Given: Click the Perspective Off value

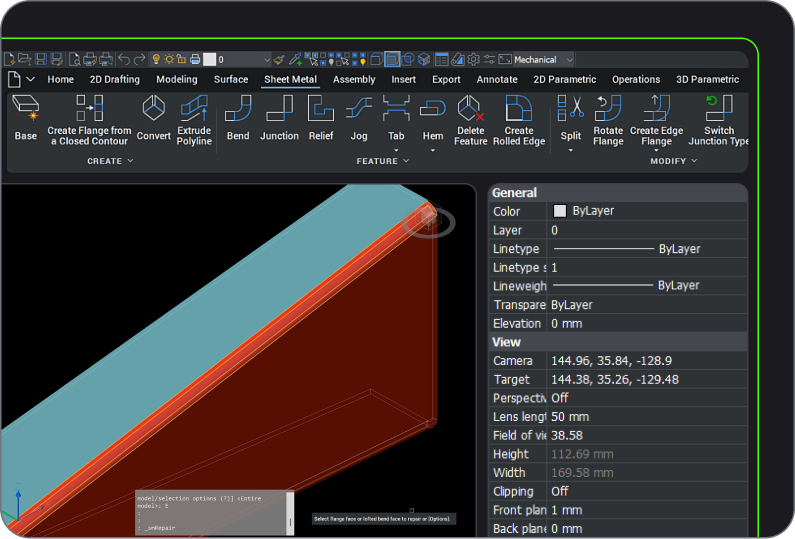Looking at the screenshot, I should point(646,398).
